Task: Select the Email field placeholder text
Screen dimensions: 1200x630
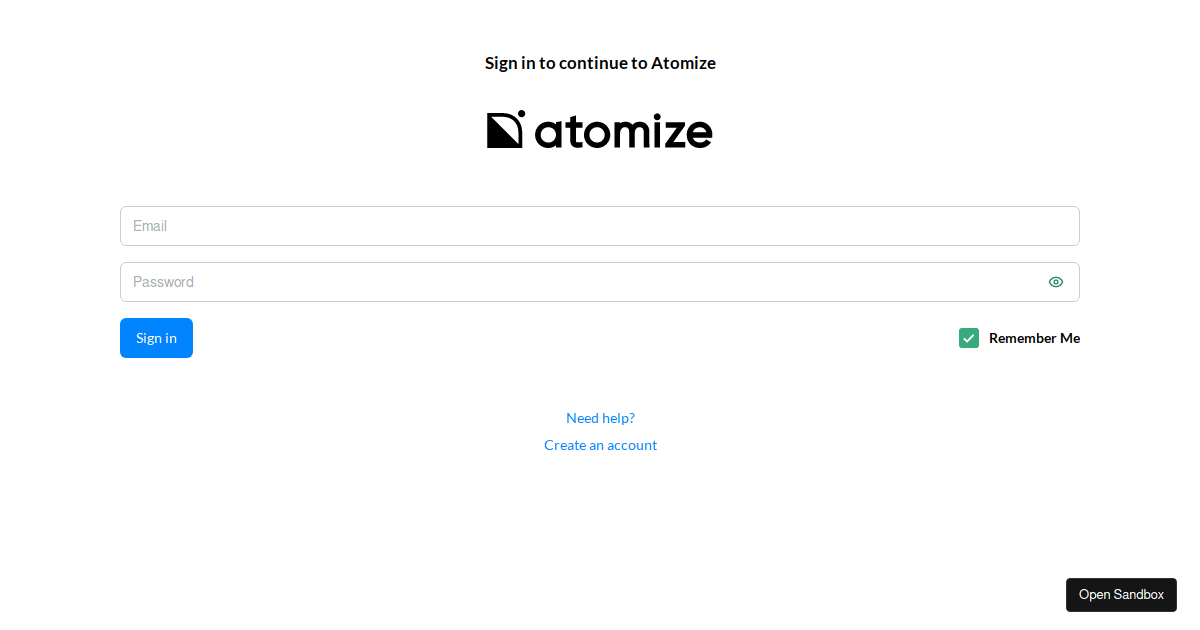Action: click(150, 226)
